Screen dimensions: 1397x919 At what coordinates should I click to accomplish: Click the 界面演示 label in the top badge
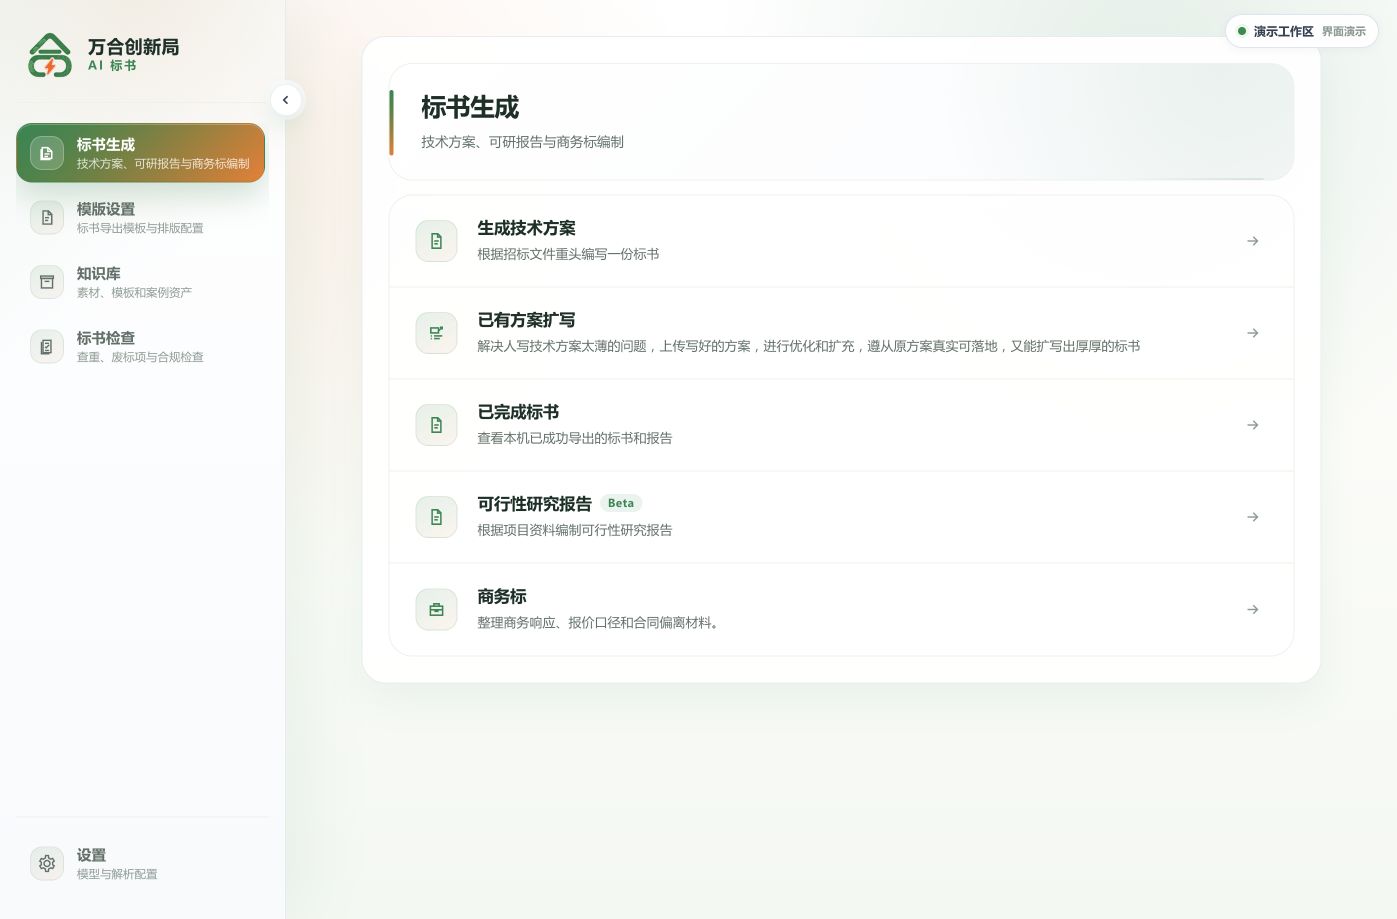[x=1344, y=31]
